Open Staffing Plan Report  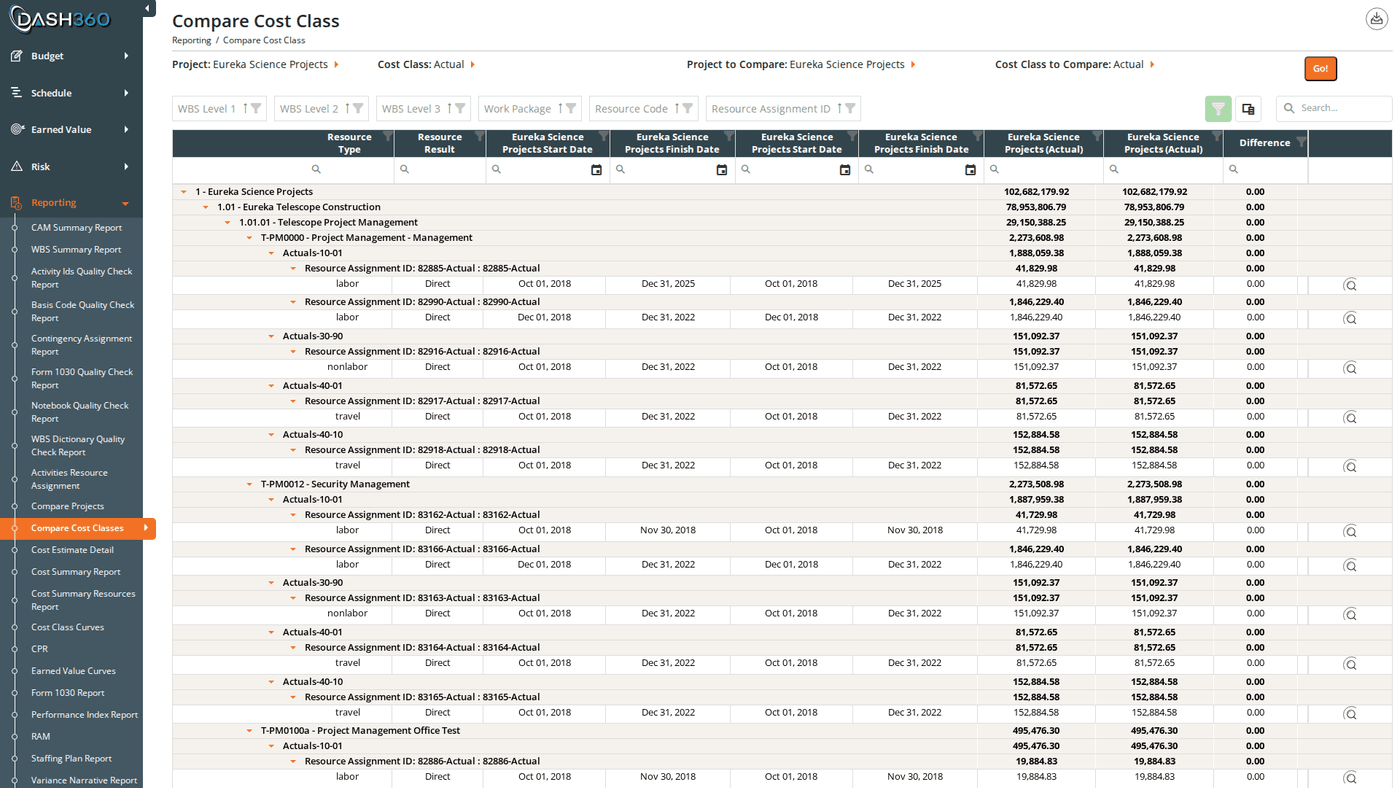(71, 759)
